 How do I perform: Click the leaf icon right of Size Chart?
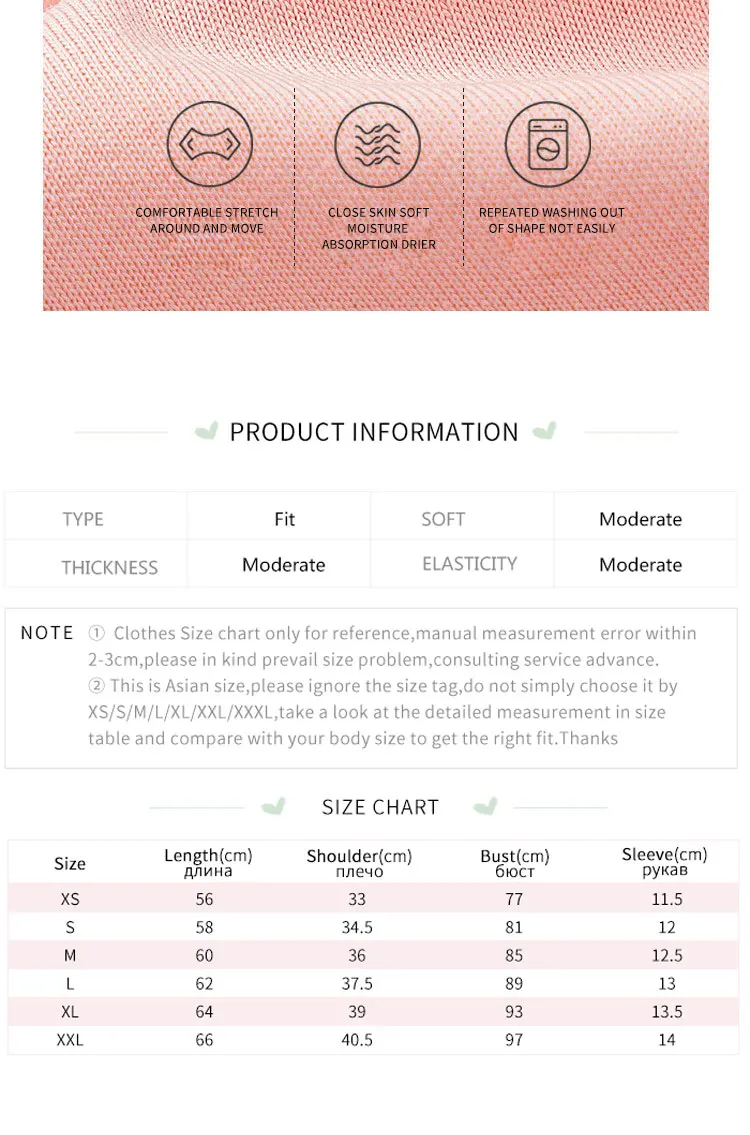[485, 806]
